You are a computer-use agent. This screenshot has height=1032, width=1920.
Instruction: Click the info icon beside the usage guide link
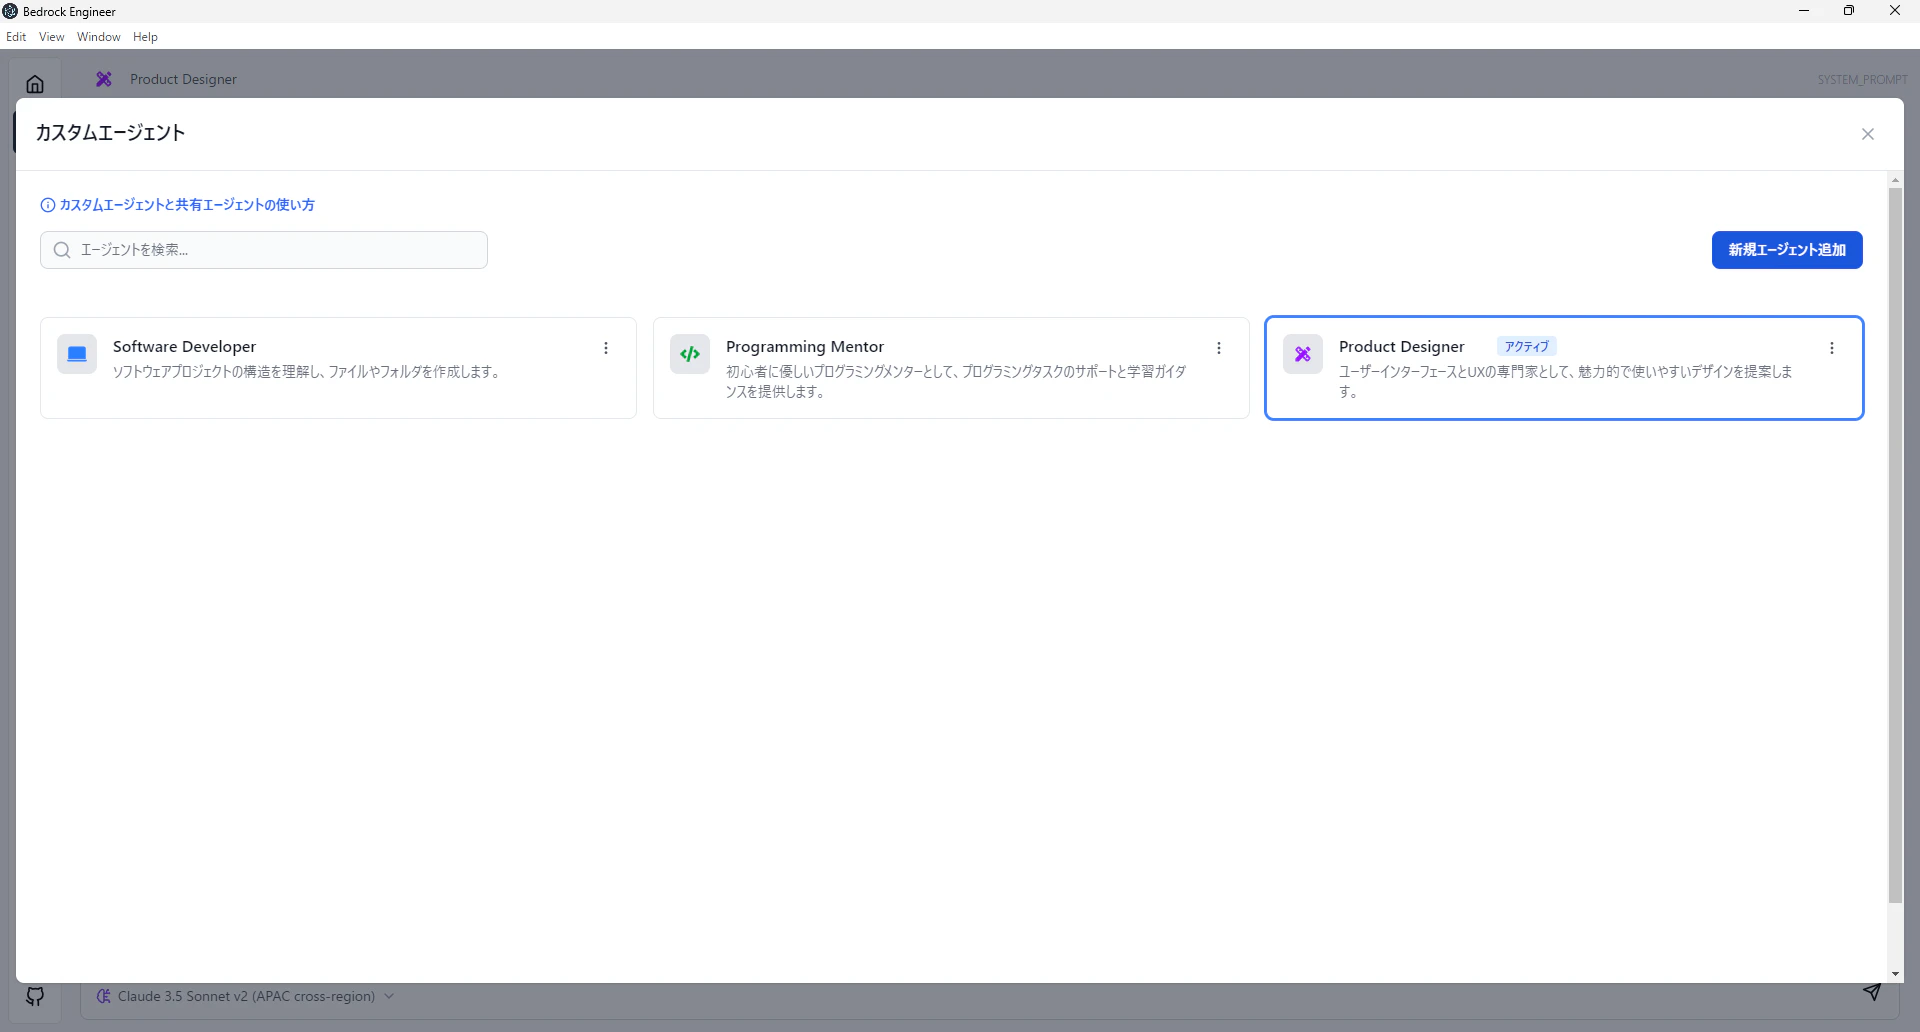pos(47,205)
